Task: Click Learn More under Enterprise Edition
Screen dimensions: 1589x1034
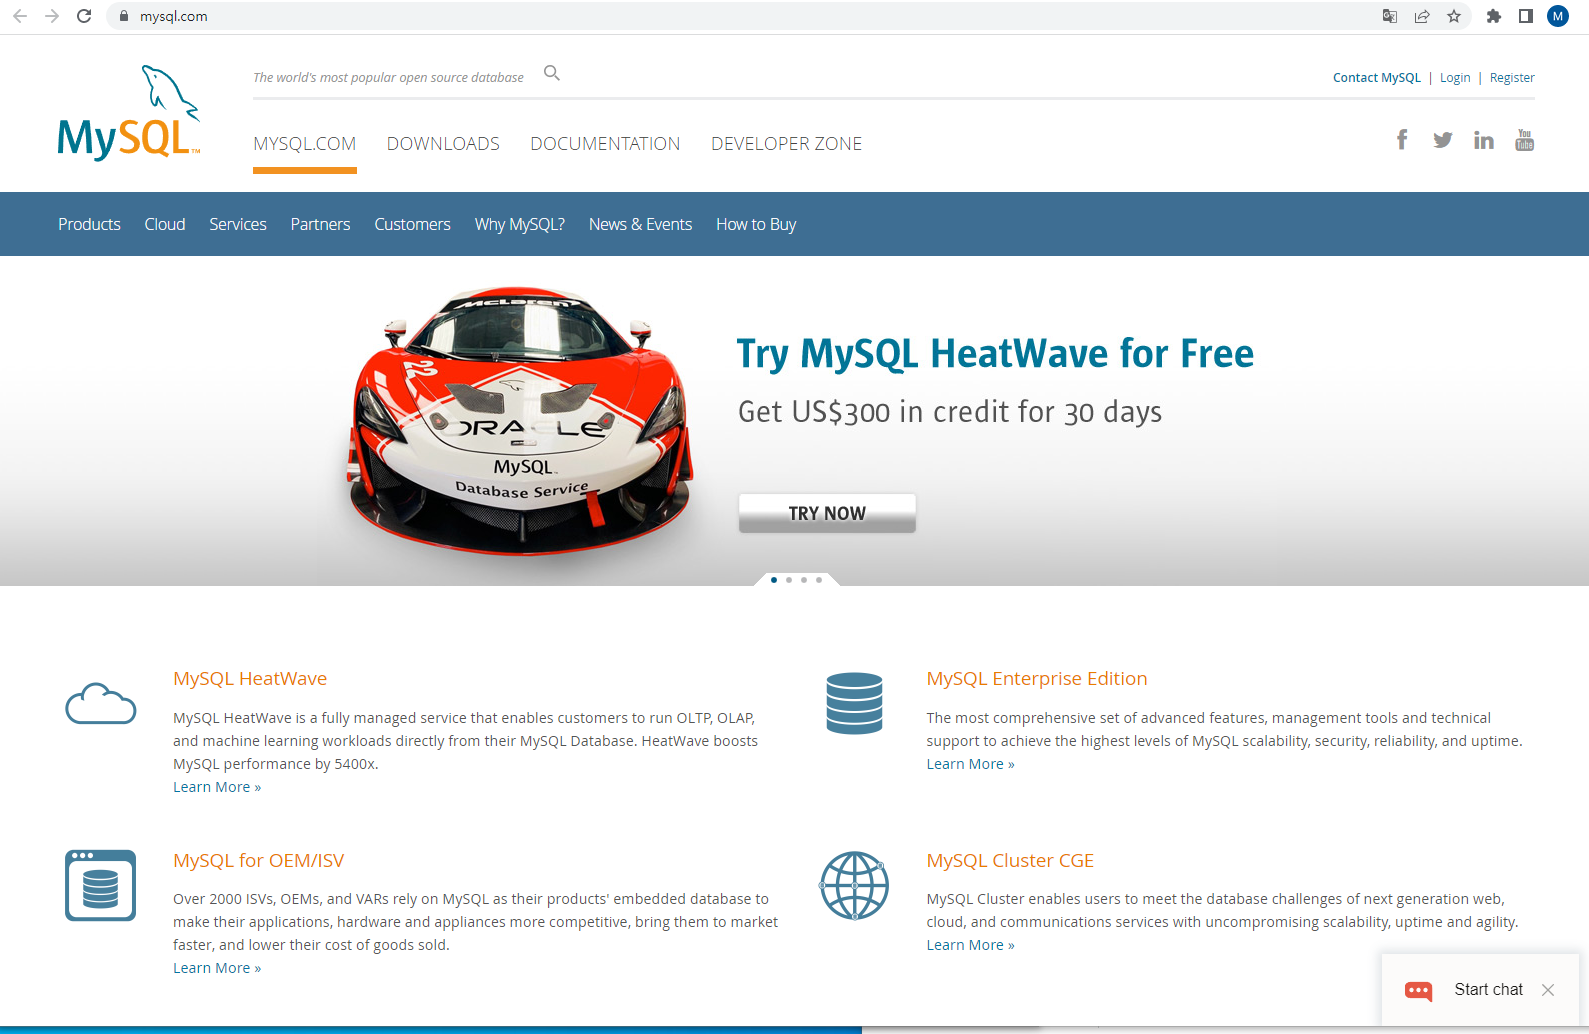Action: coord(970,764)
